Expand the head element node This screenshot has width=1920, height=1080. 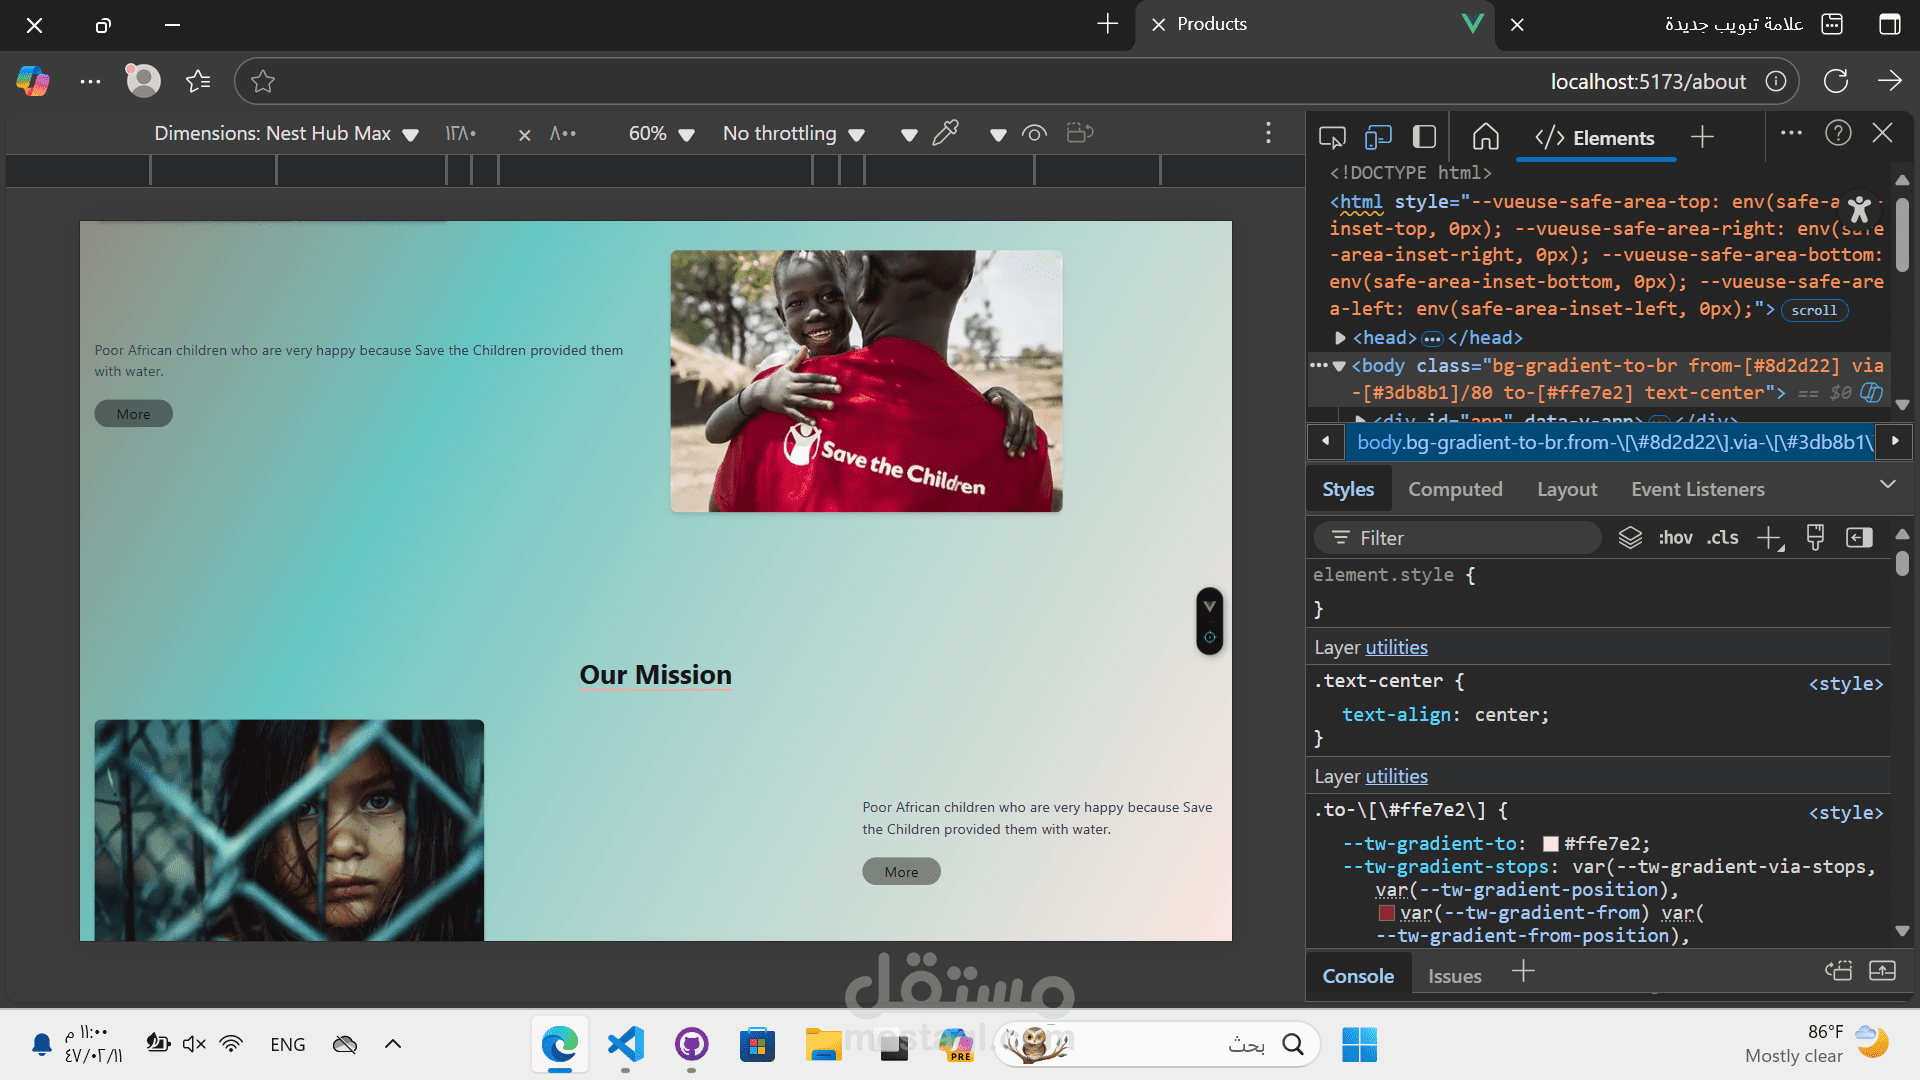coord(1341,338)
